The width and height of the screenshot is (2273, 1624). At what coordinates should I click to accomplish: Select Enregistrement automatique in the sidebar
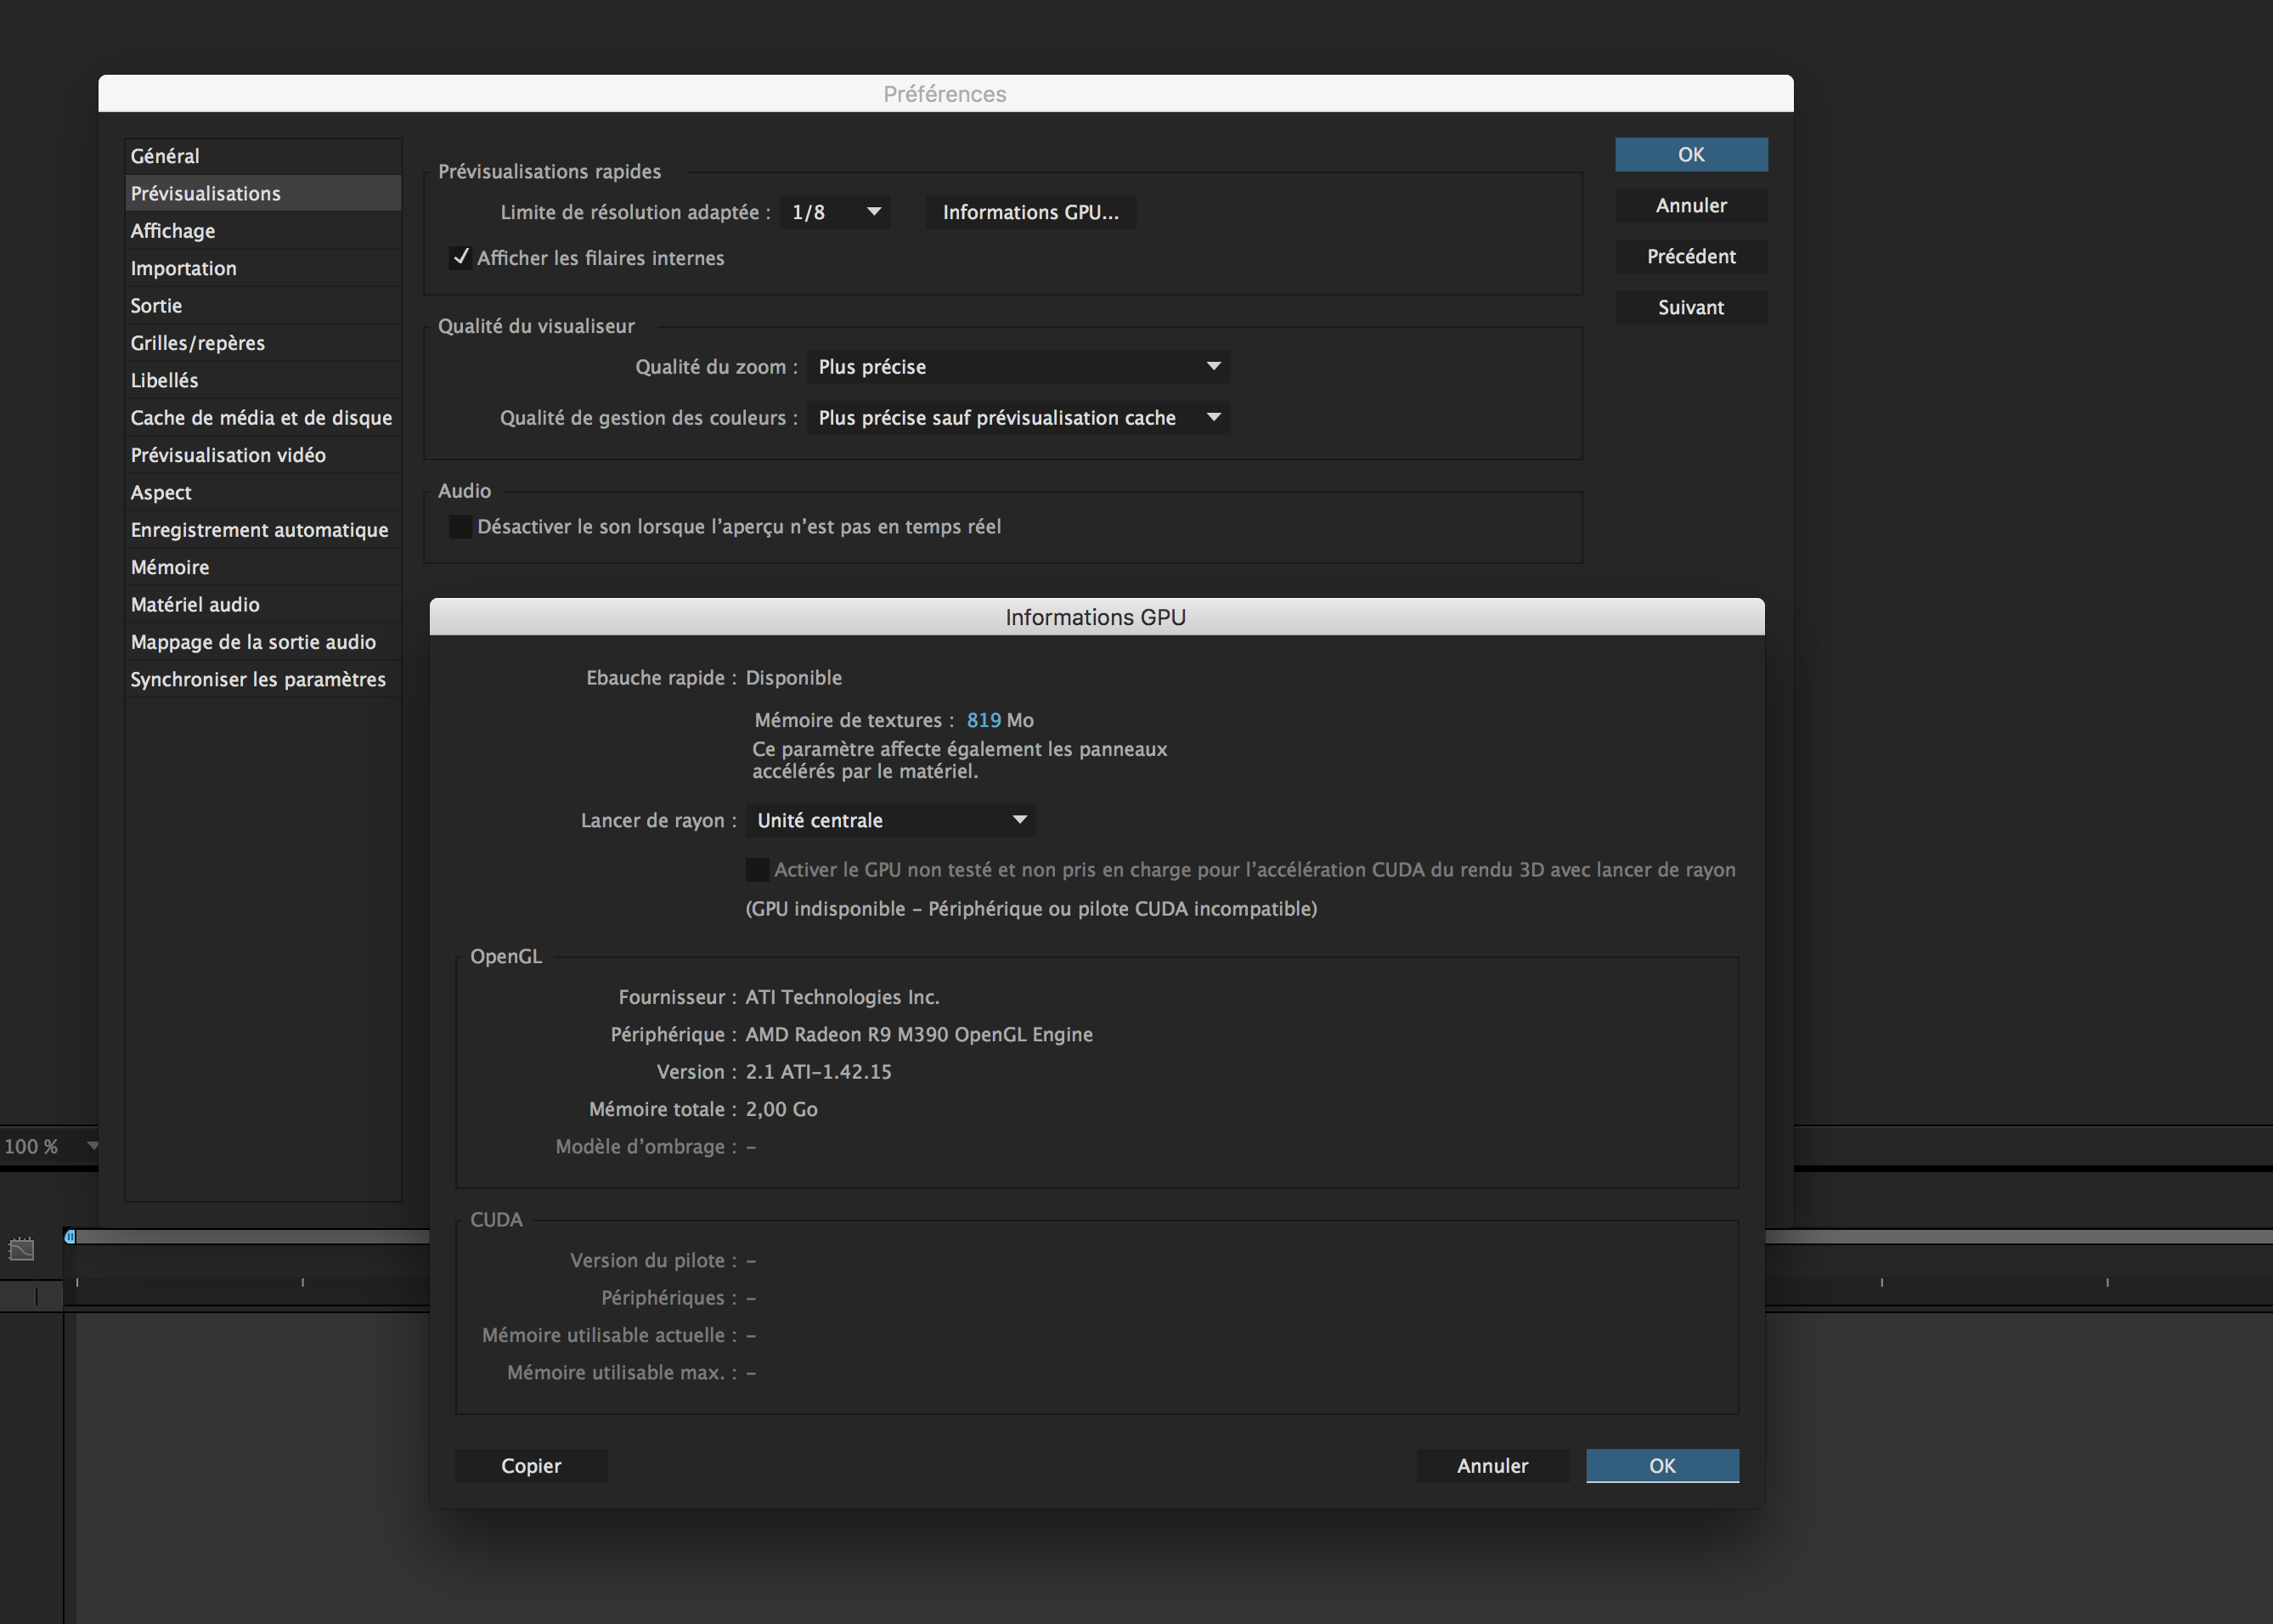[x=259, y=530]
